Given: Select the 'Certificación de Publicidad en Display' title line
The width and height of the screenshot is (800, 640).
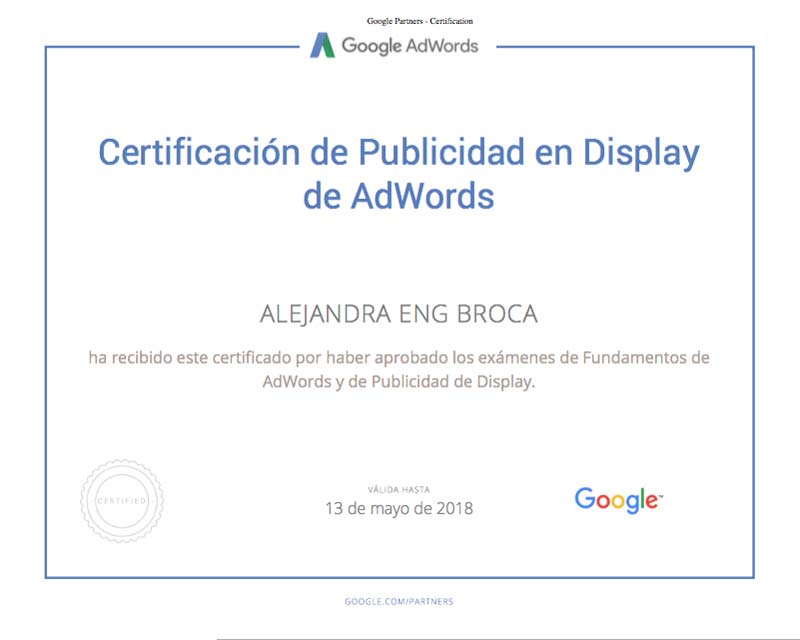Looking at the screenshot, I should coord(399,153).
